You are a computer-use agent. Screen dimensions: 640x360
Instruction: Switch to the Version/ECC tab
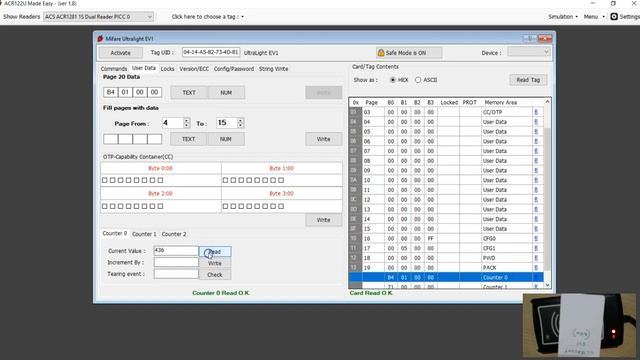(194, 69)
